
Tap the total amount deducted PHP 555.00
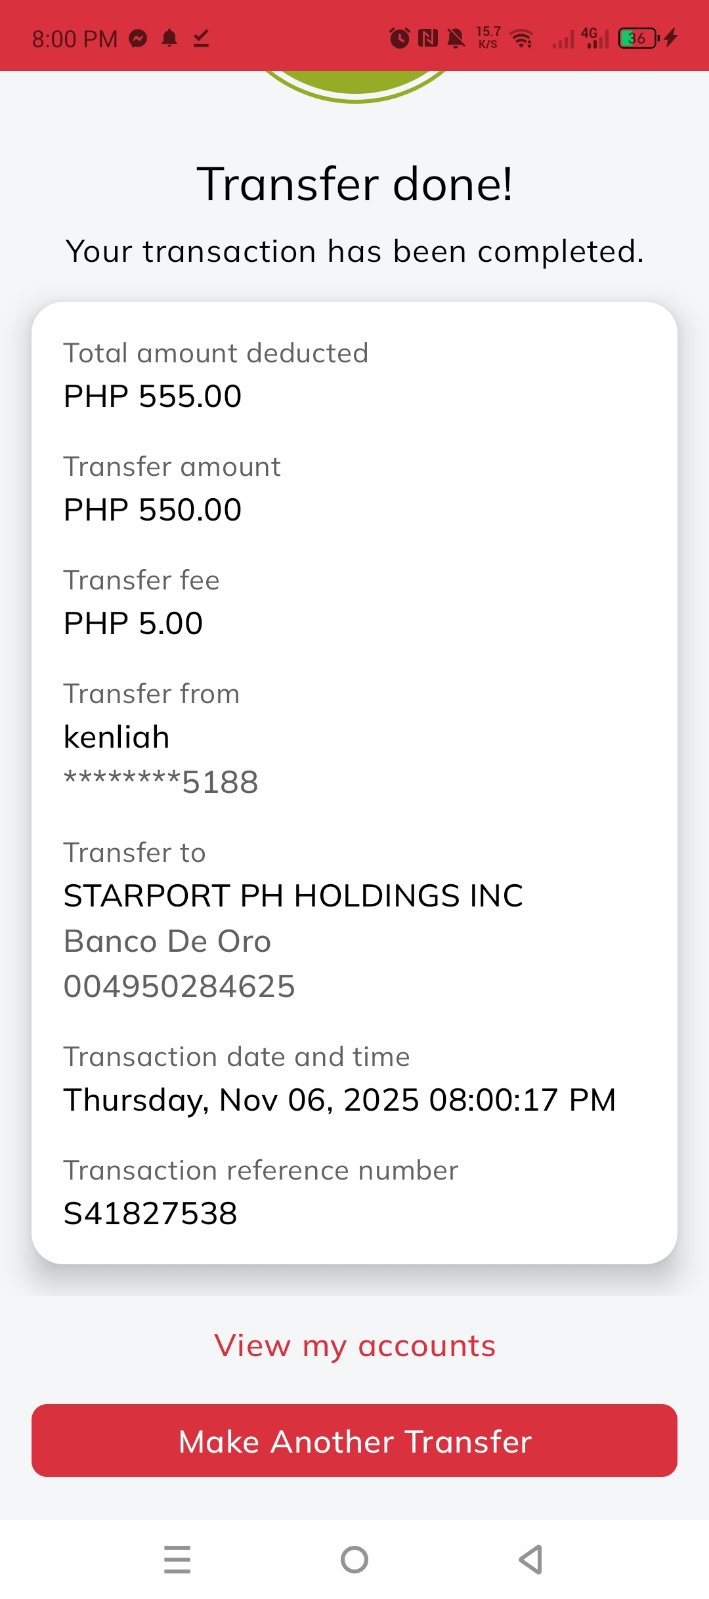click(152, 396)
